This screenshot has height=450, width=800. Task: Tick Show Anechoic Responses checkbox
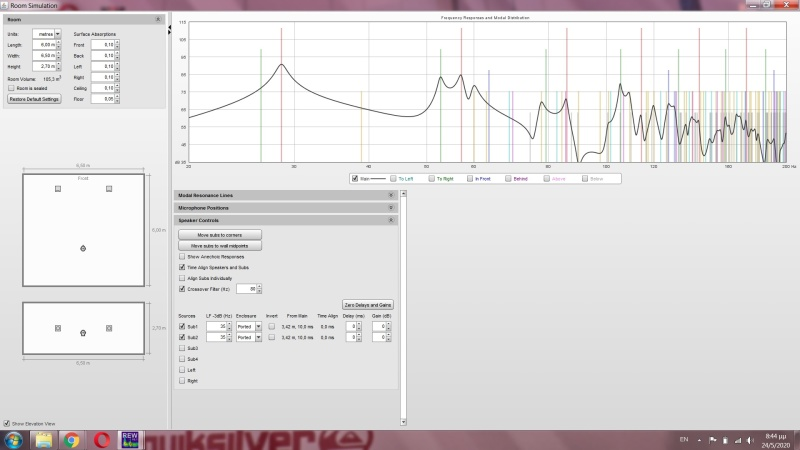coord(181,257)
